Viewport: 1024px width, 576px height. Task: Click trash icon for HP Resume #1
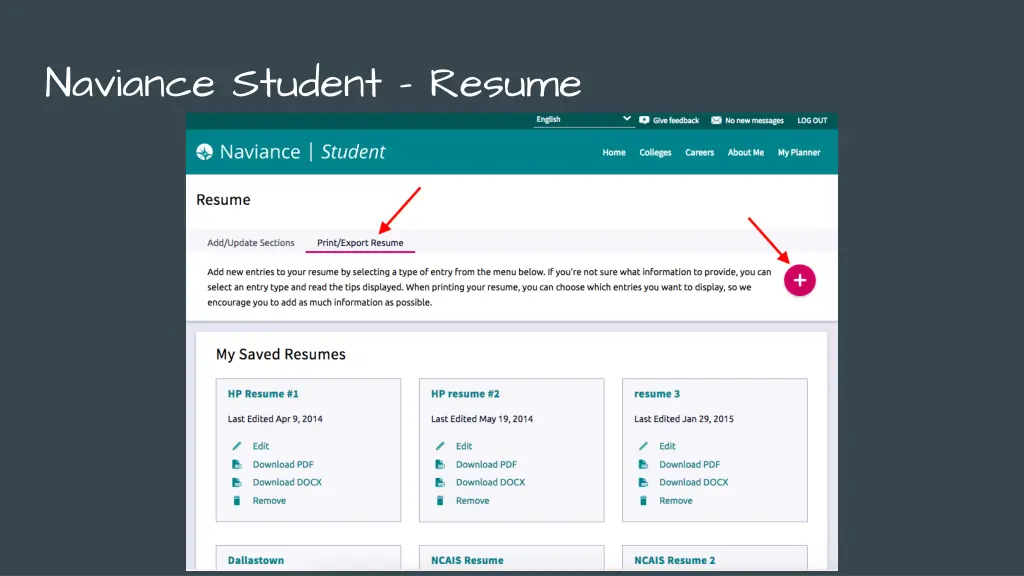(x=236, y=500)
